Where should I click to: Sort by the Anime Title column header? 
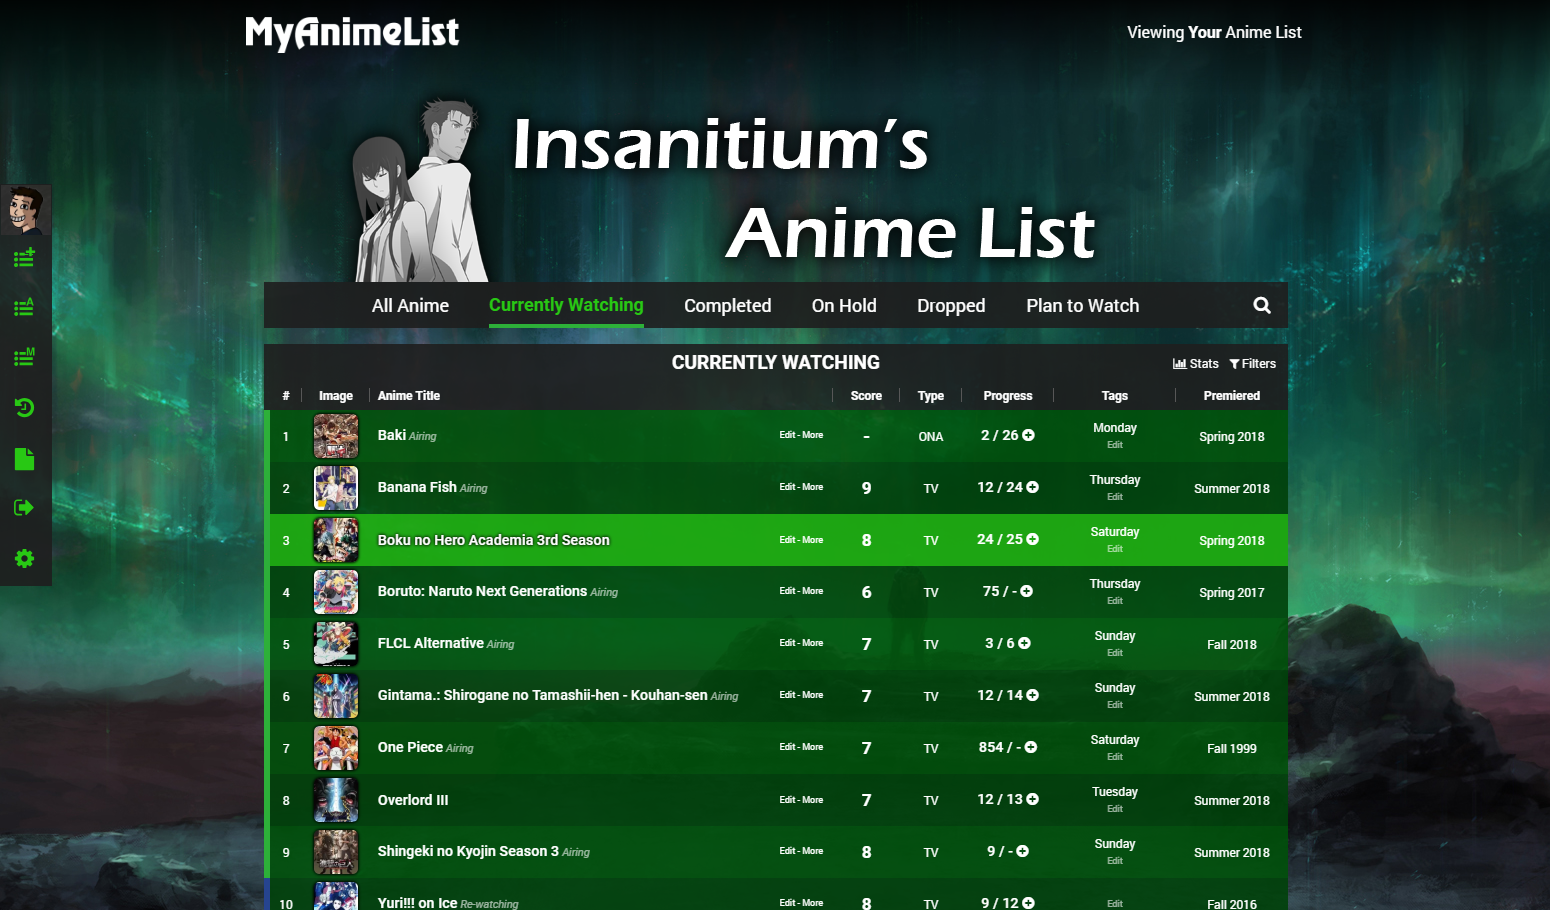(409, 396)
